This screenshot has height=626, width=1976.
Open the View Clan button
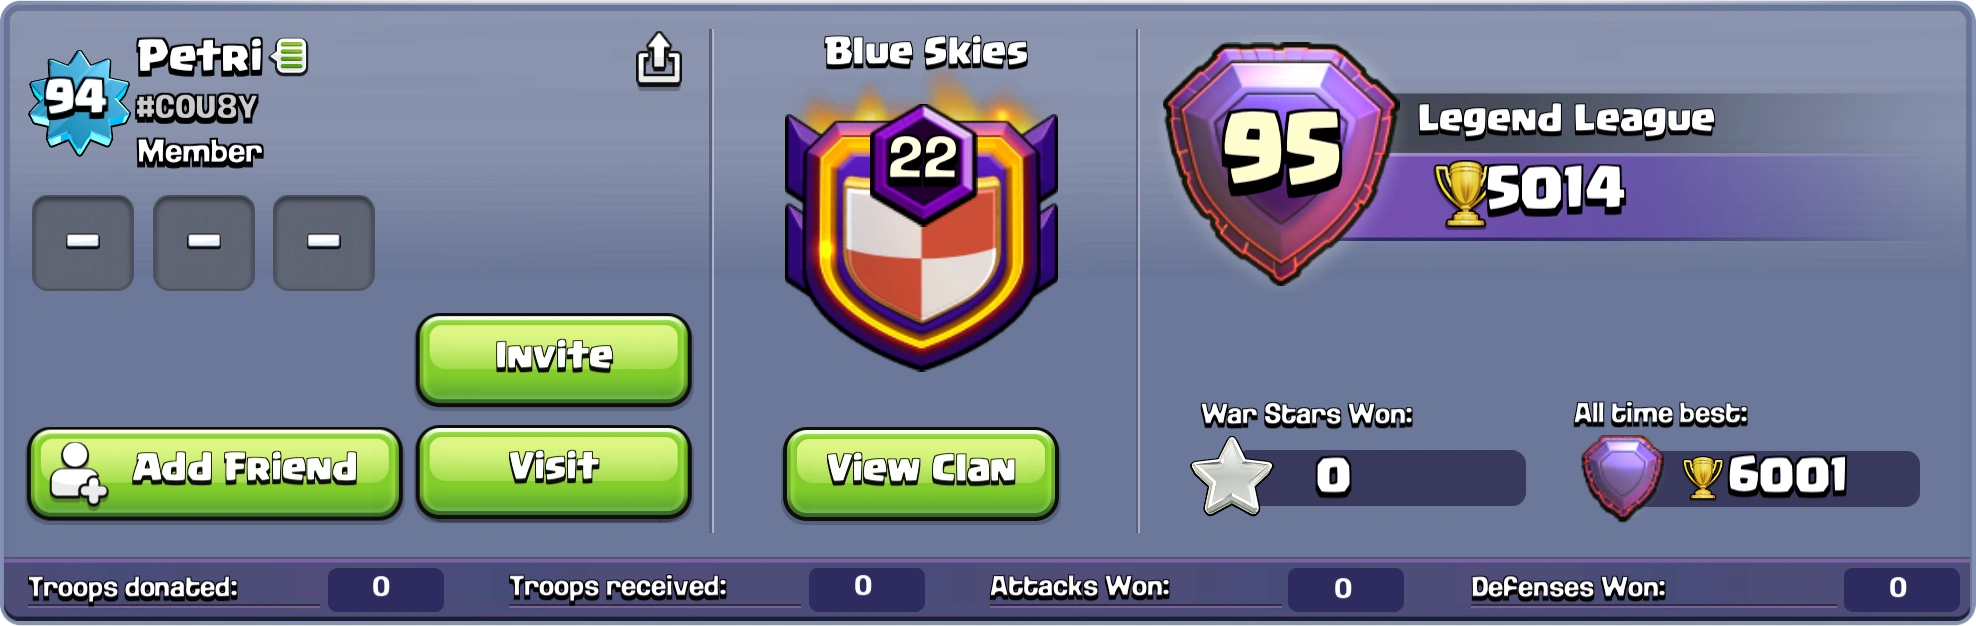click(x=921, y=473)
